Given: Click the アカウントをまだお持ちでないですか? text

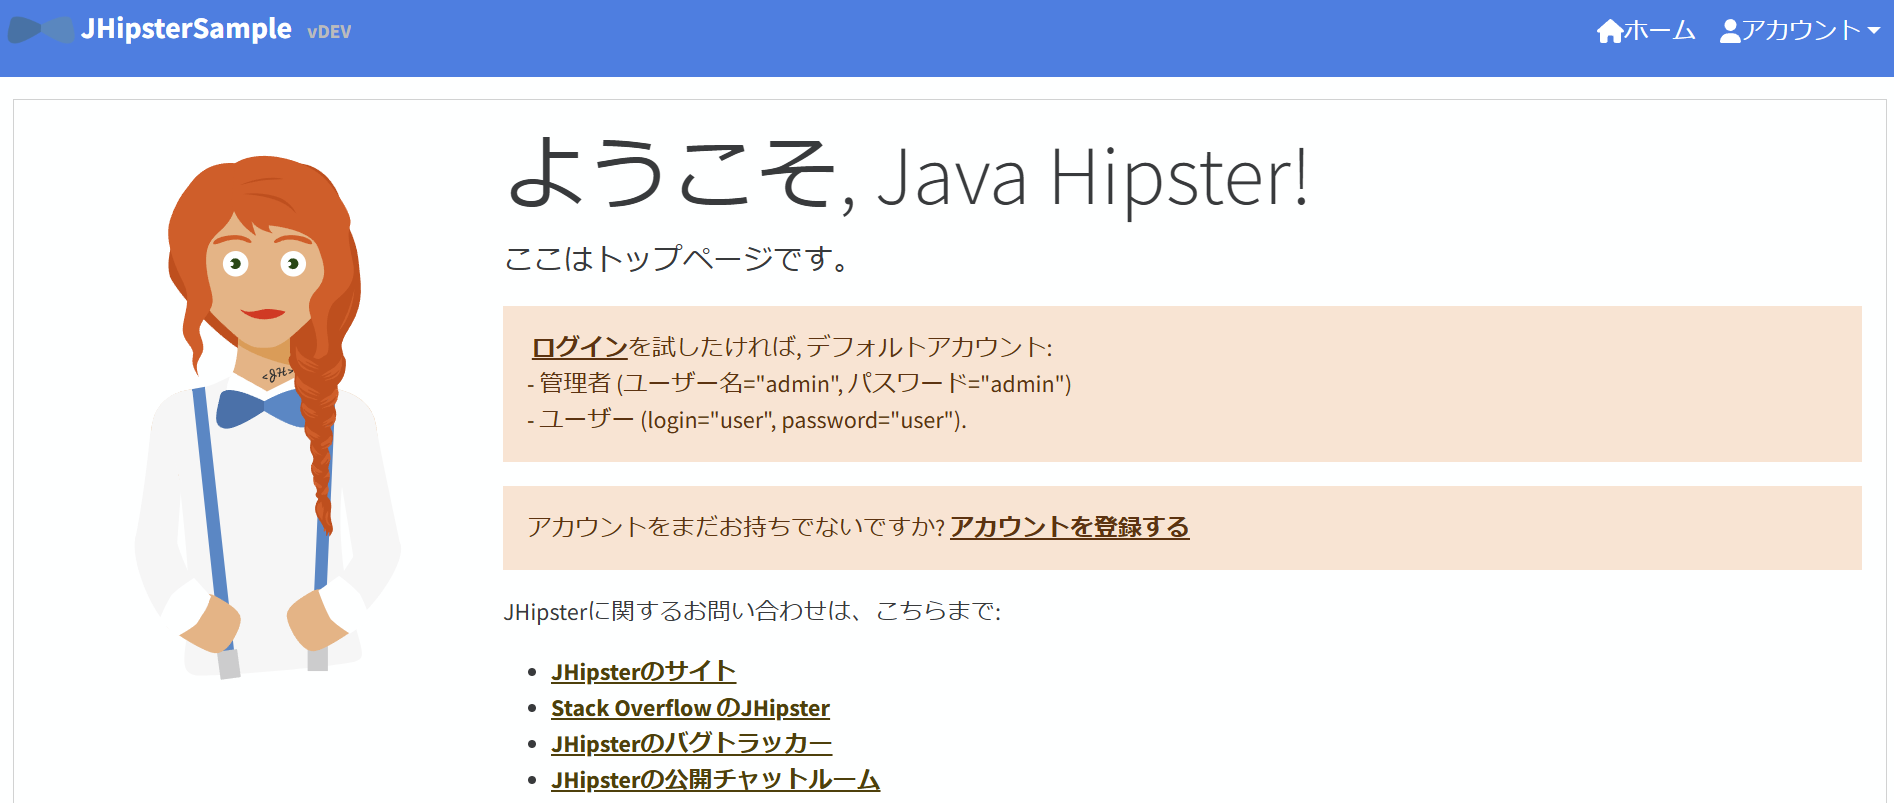Looking at the screenshot, I should (x=736, y=527).
